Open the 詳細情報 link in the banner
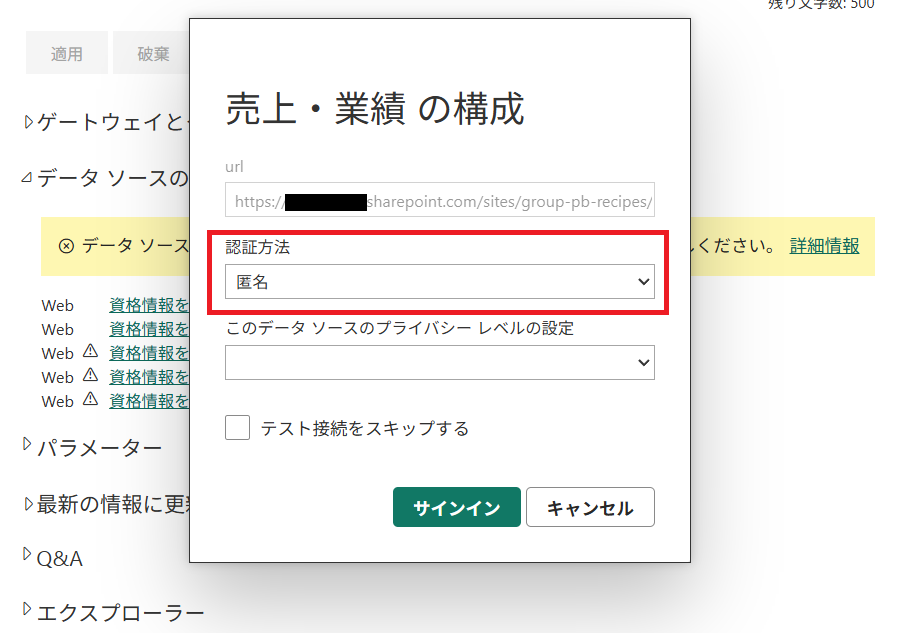 click(824, 246)
